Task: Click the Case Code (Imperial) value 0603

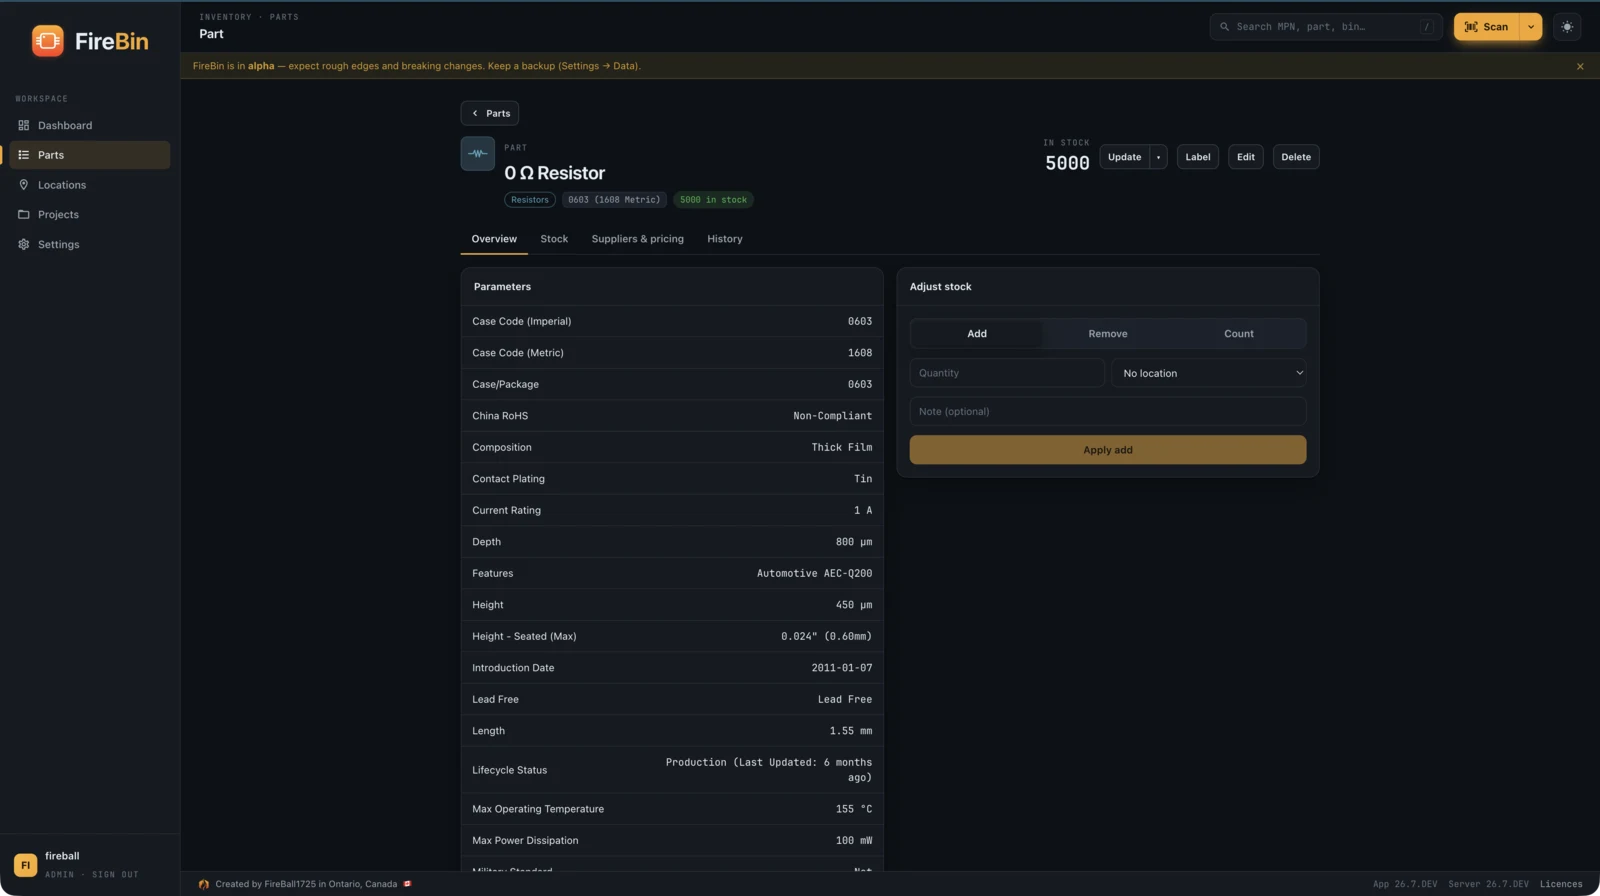Action: pyautogui.click(x=860, y=321)
